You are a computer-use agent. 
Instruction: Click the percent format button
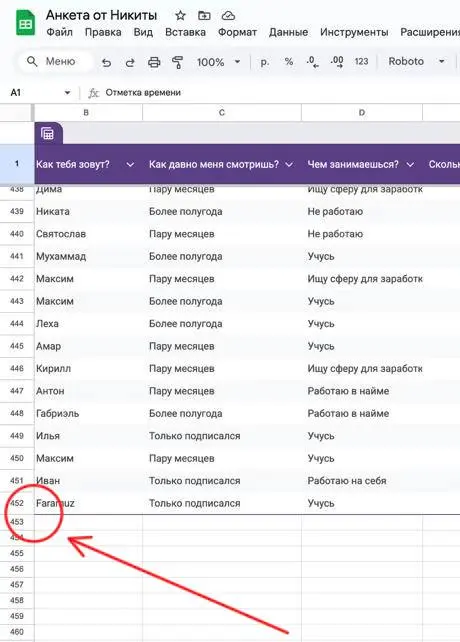289,62
